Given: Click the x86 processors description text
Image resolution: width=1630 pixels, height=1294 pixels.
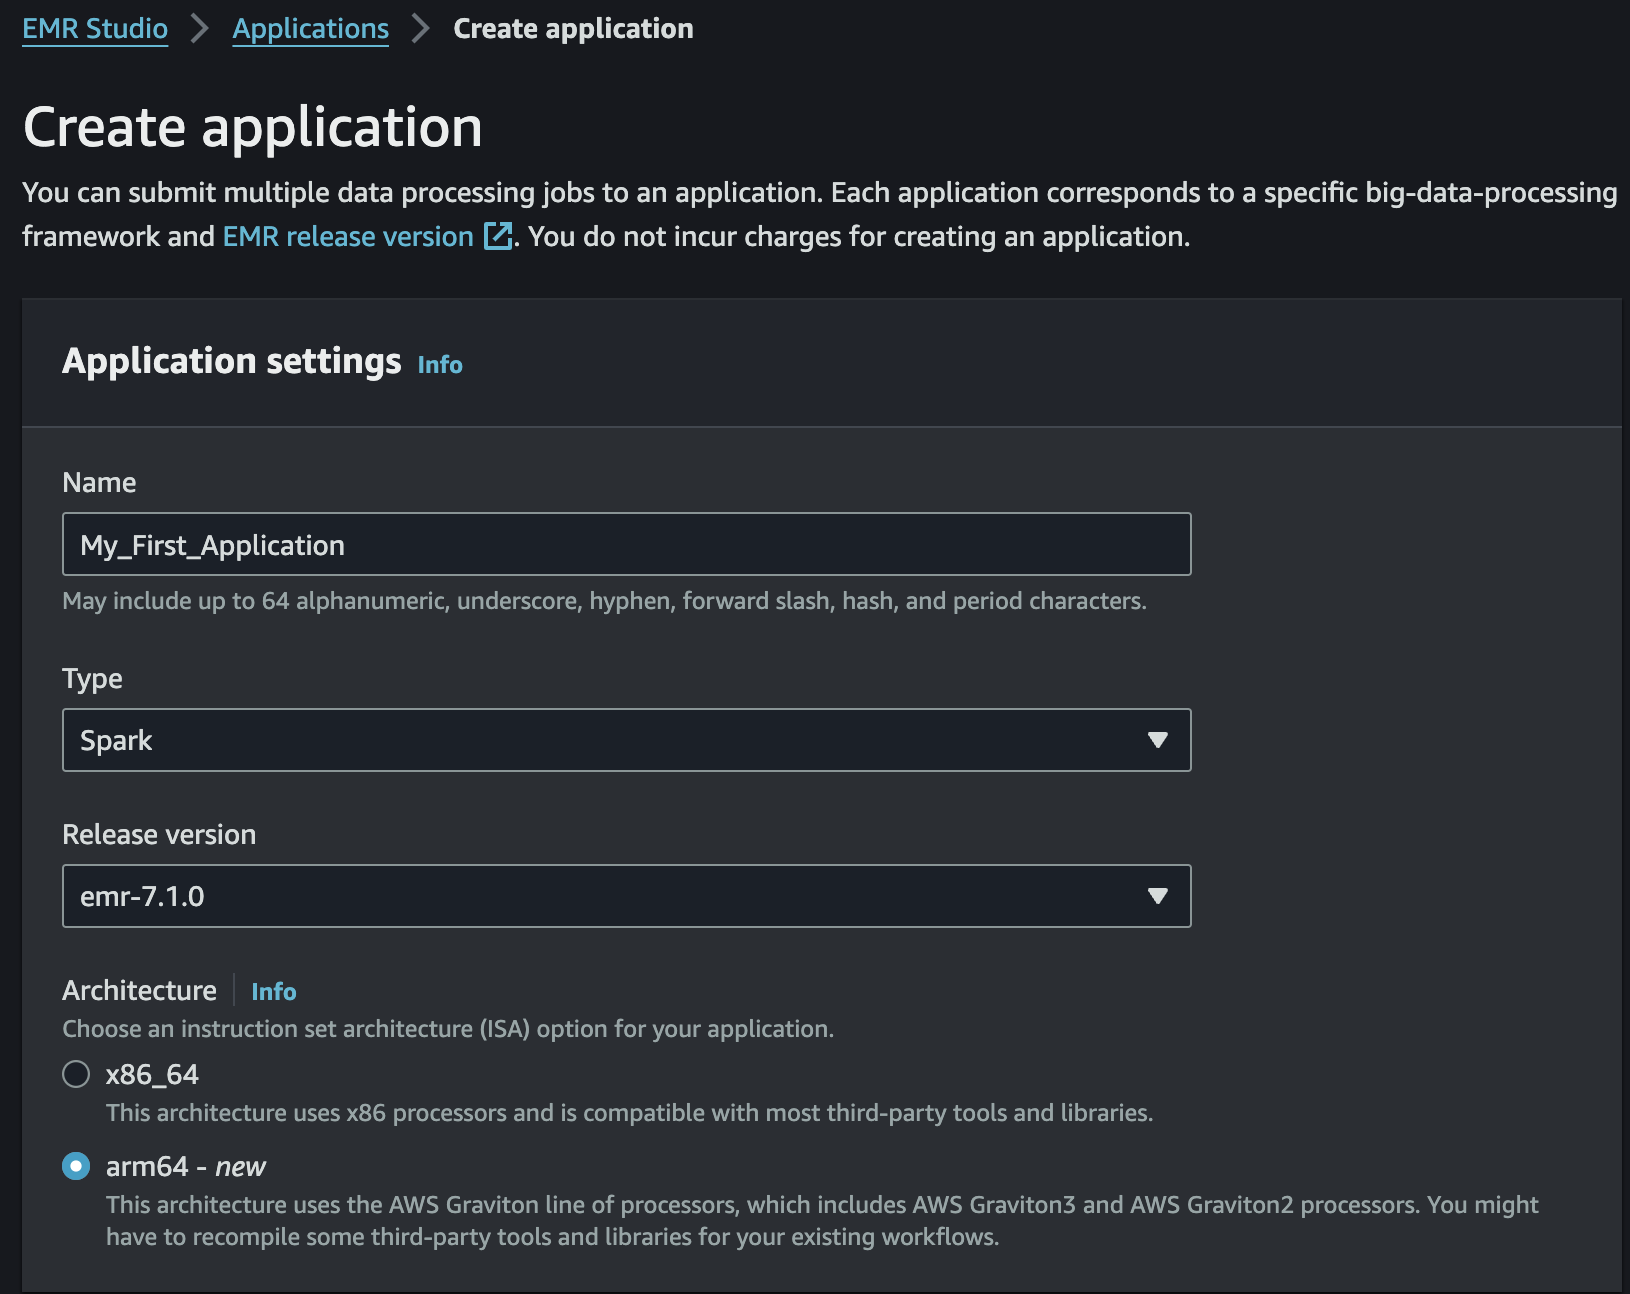Looking at the screenshot, I should click(x=629, y=1113).
